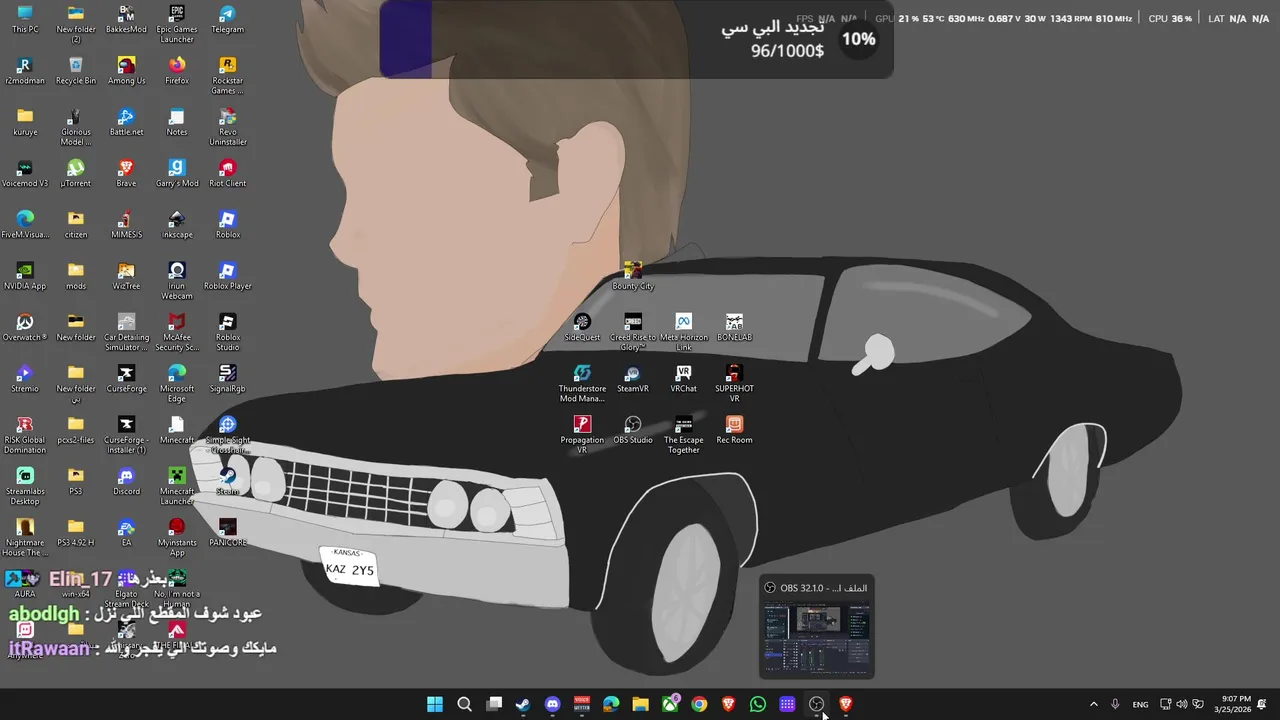1280x720 pixels.
Task: Launch VRChat desktop shortcut
Action: (684, 379)
